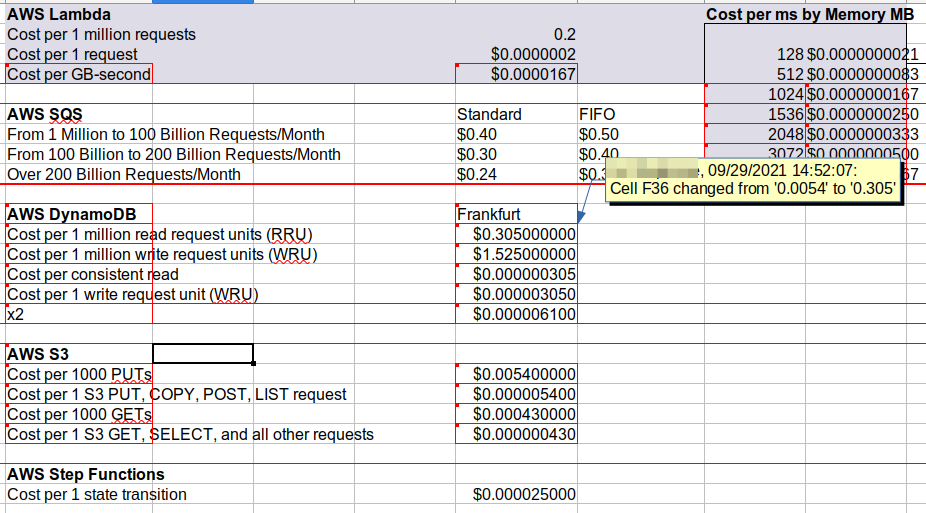
Task: Click the $0.305000000 value cell
Action: pyautogui.click(x=517, y=234)
